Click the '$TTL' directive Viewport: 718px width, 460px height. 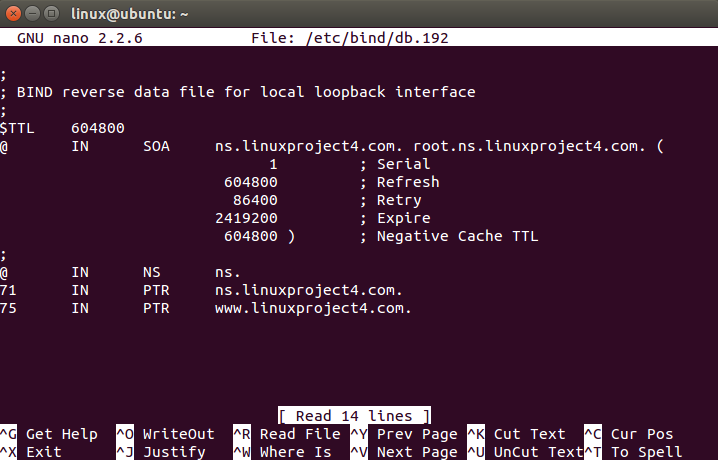click(17, 128)
